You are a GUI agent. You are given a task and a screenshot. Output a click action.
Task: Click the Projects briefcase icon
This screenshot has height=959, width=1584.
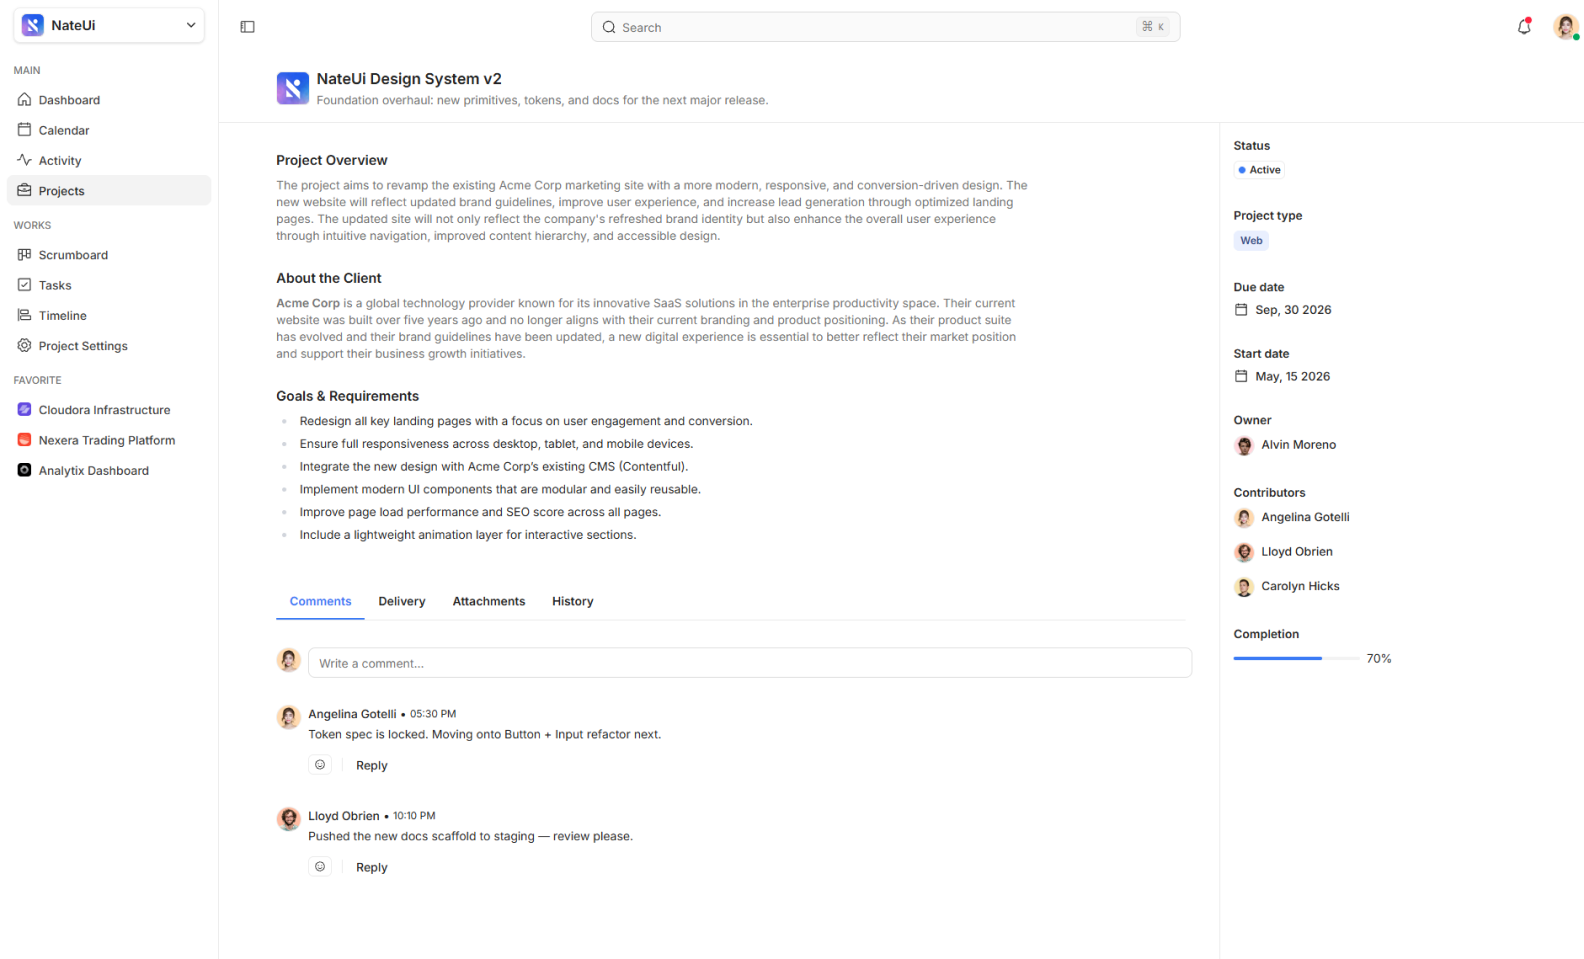[25, 191]
